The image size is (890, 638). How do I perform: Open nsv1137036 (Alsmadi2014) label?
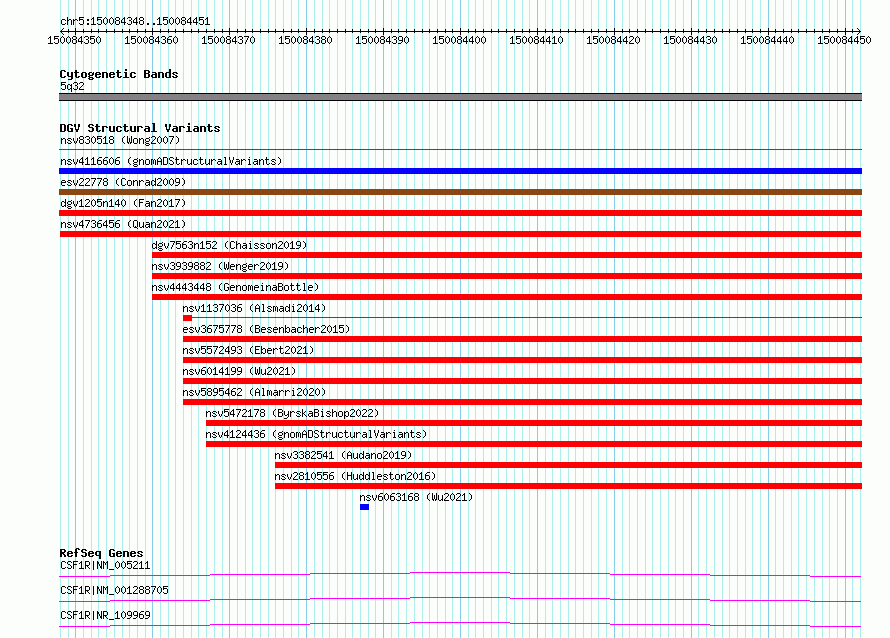(x=254, y=308)
